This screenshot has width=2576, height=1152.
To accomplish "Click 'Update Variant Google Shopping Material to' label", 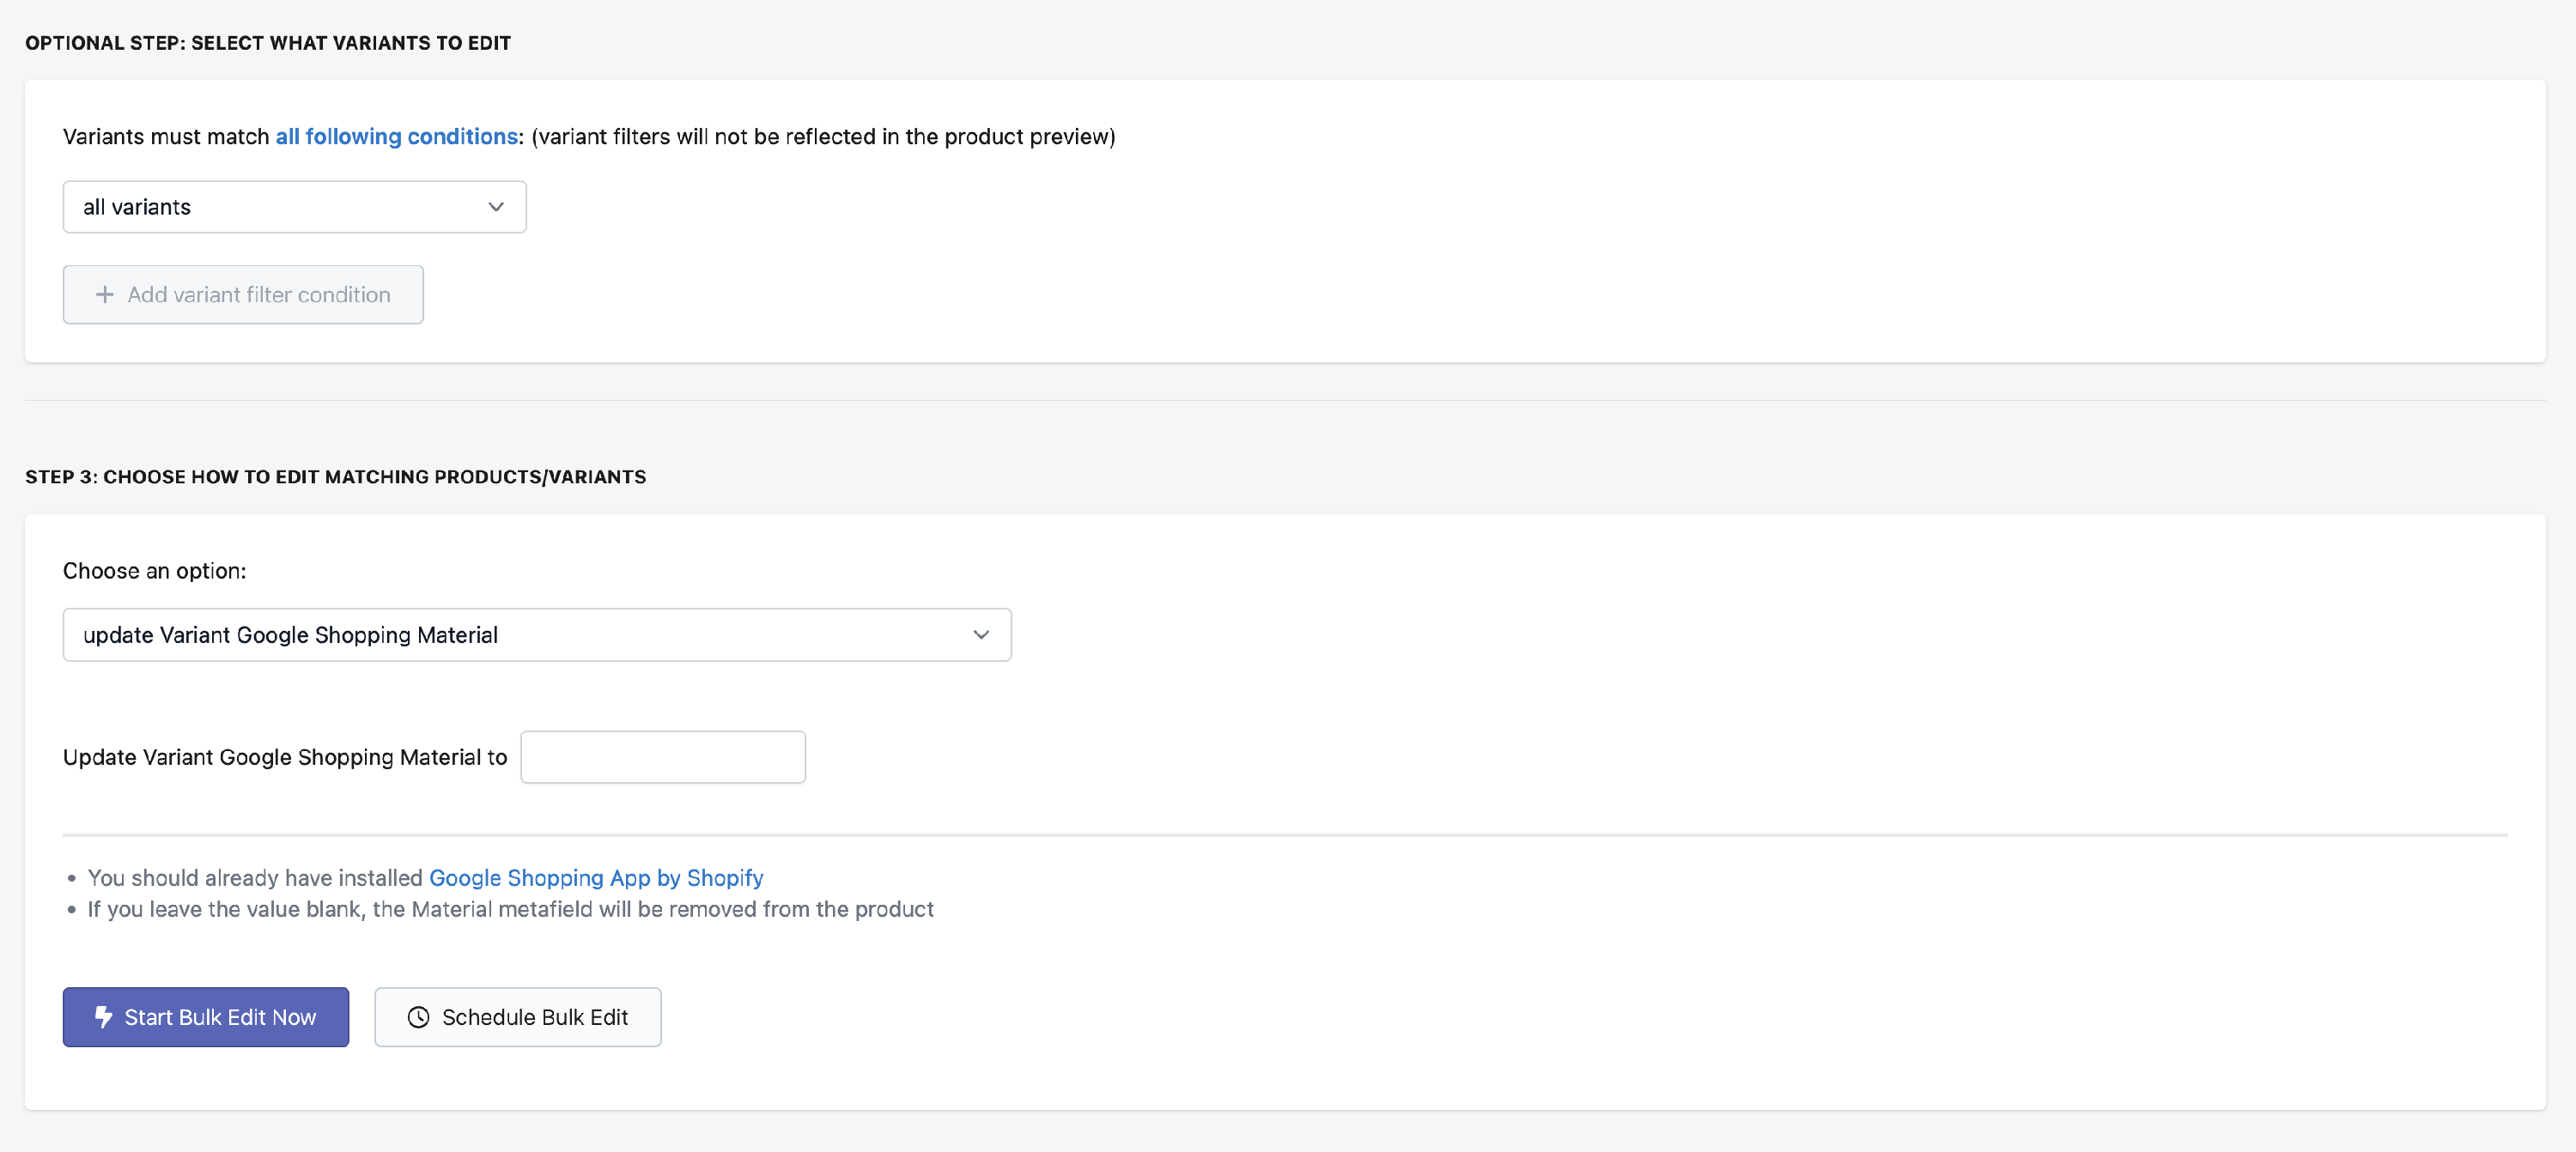I will point(285,757).
